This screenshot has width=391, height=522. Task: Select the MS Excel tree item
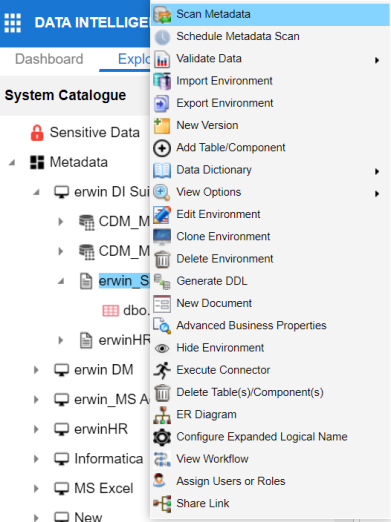coord(104,488)
